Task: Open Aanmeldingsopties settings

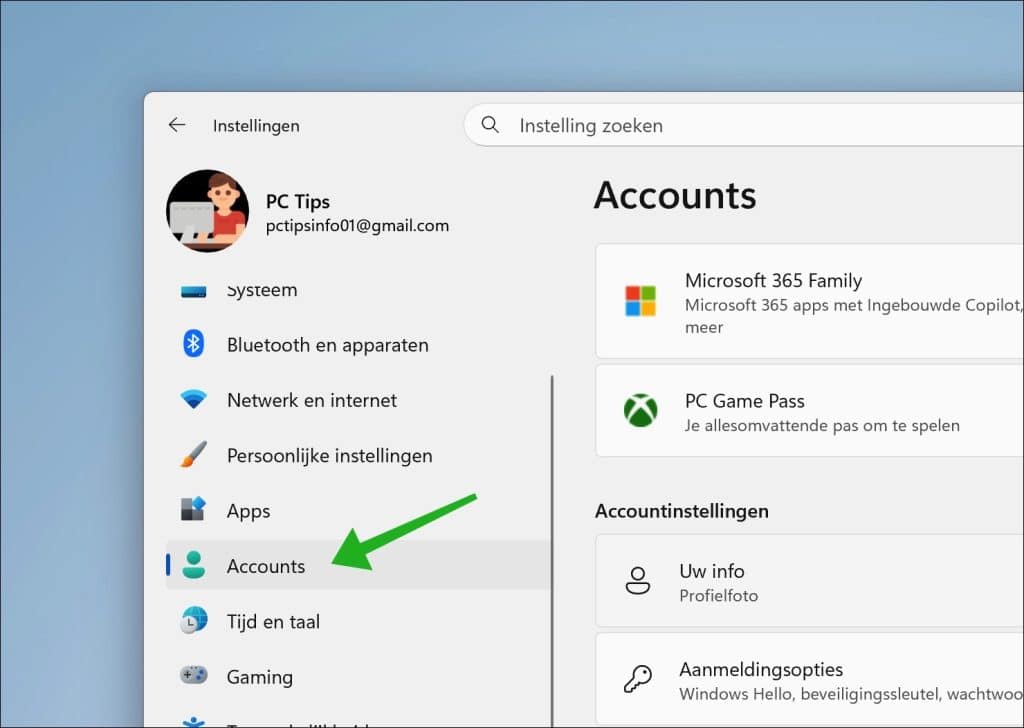Action: click(x=810, y=680)
